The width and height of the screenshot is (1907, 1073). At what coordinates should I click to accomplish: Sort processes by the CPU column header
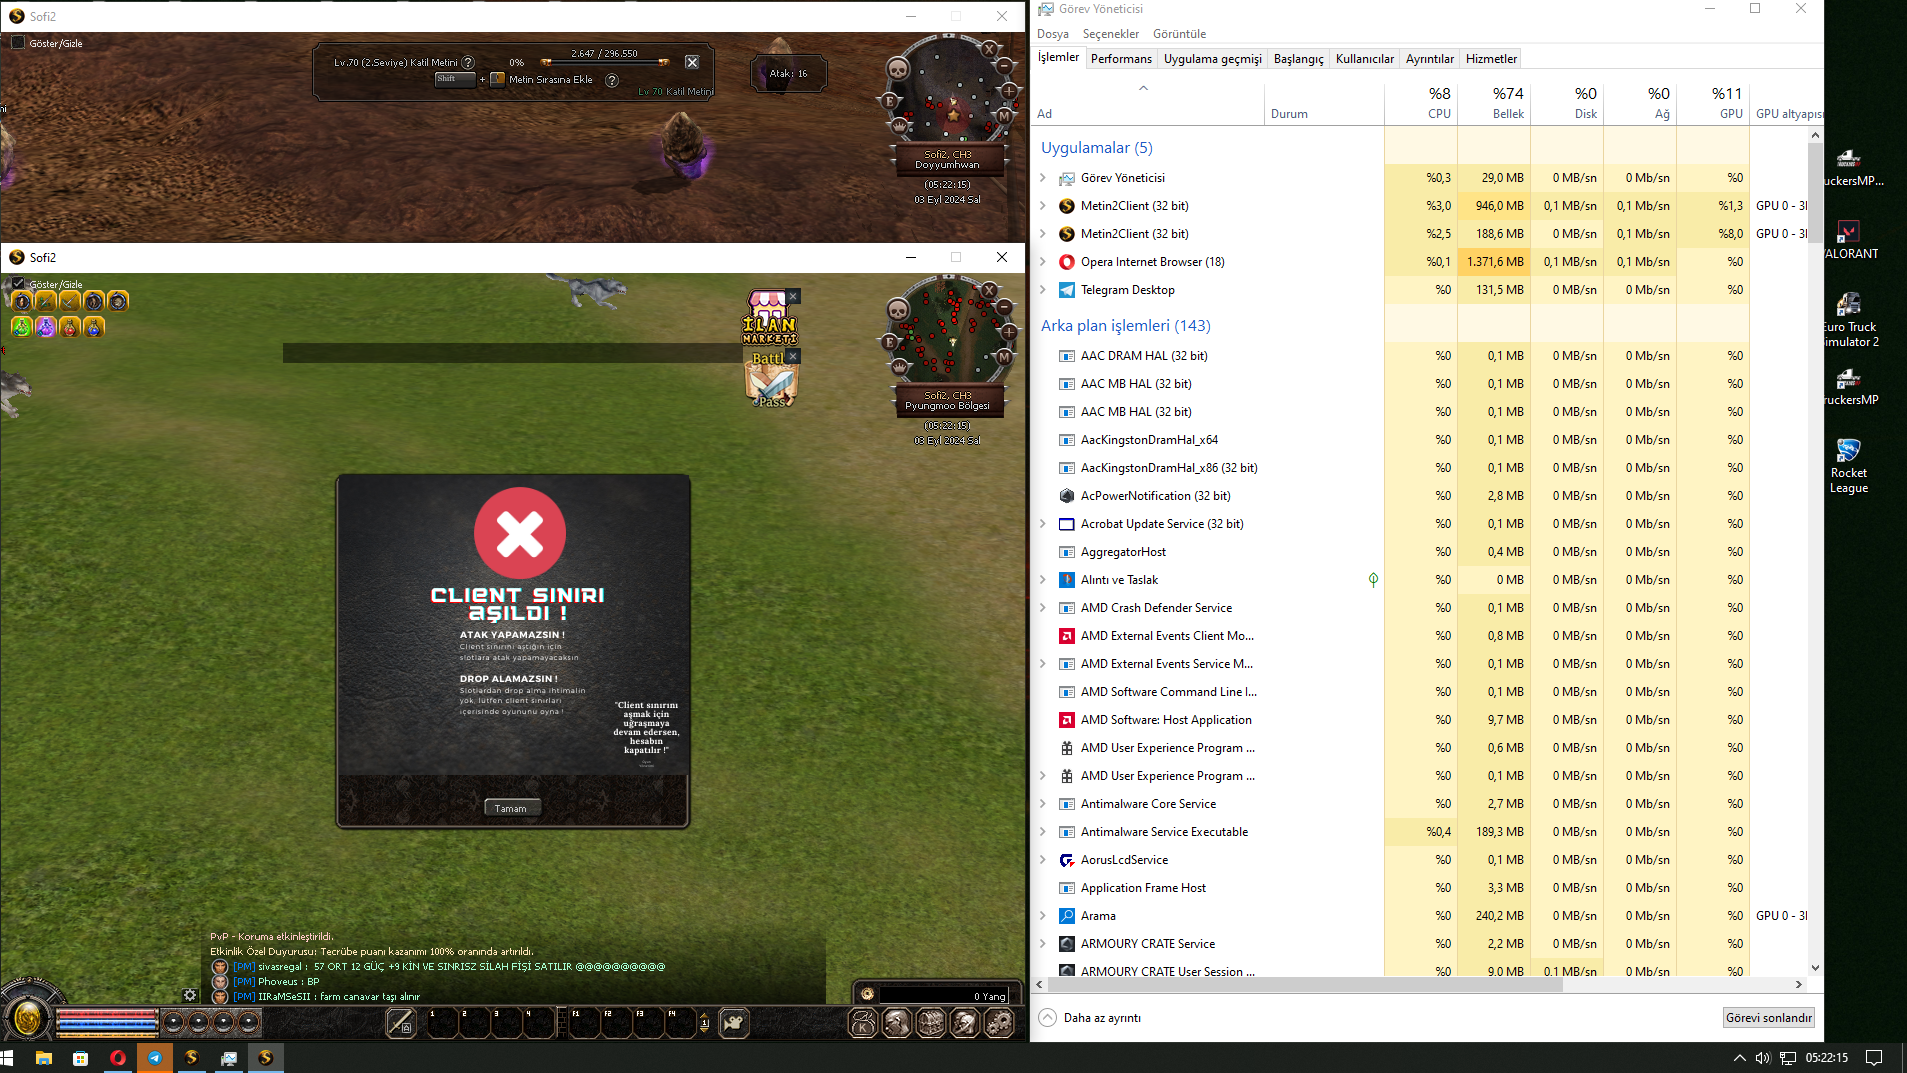pos(1421,104)
